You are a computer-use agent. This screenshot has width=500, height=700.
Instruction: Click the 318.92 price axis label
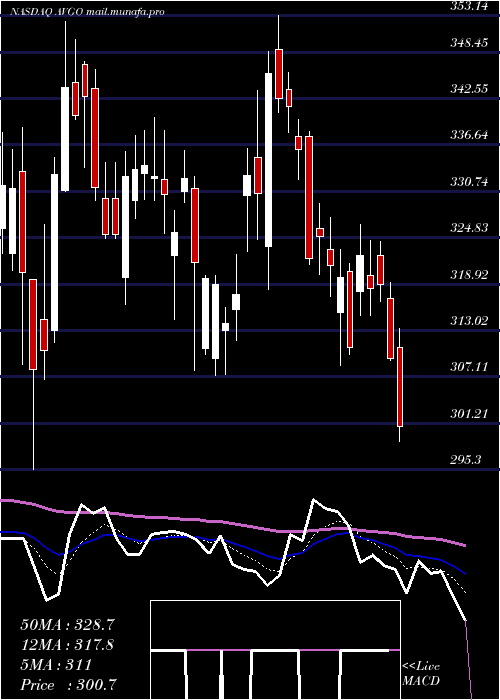coord(469,275)
